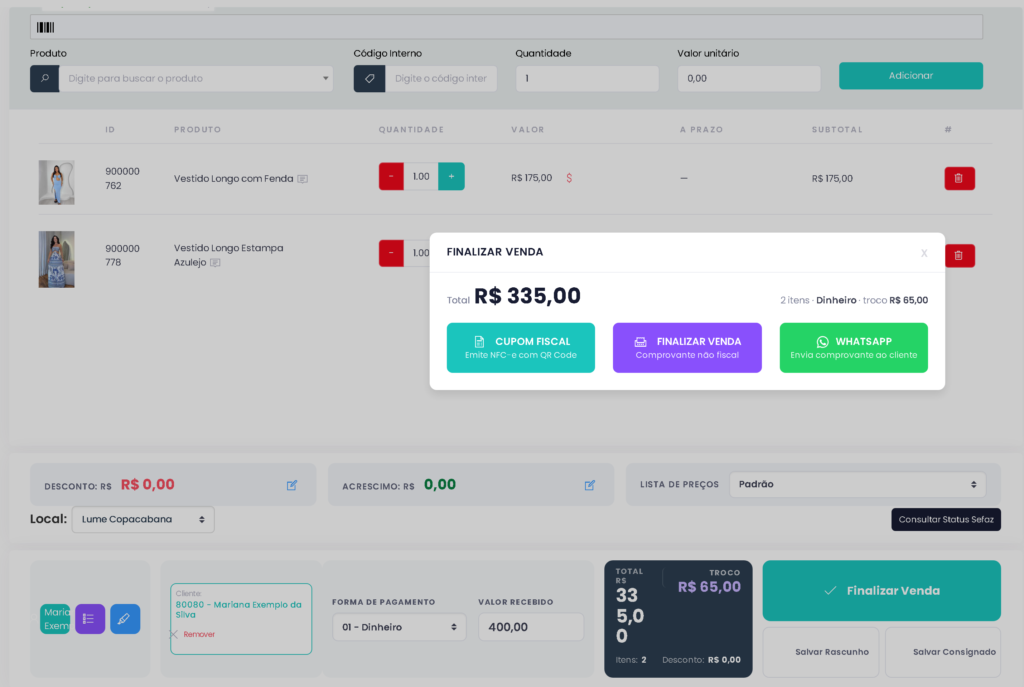Click Salvar Consignado button
The image size is (1024, 687).
tap(944, 652)
